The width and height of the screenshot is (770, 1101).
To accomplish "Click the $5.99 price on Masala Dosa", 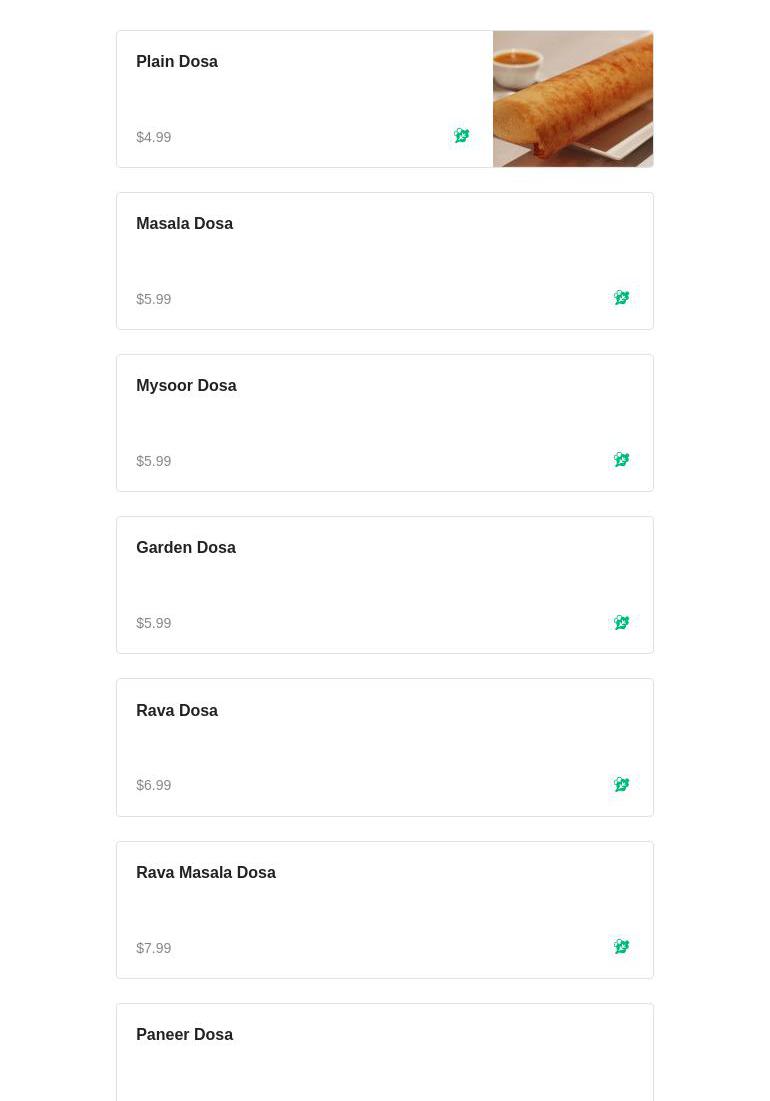I will pos(154,299).
